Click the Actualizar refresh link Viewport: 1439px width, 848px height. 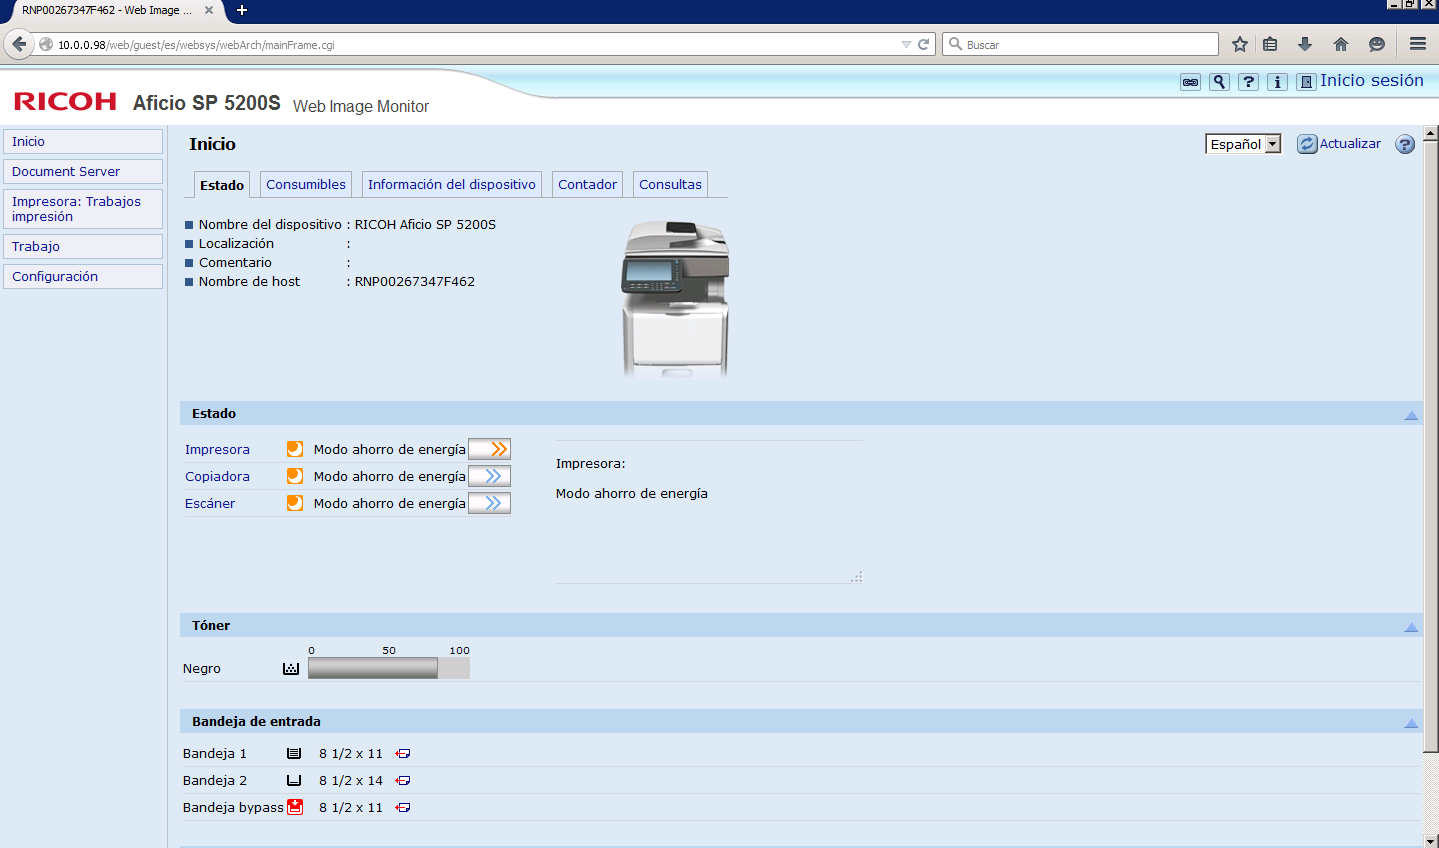[1350, 144]
